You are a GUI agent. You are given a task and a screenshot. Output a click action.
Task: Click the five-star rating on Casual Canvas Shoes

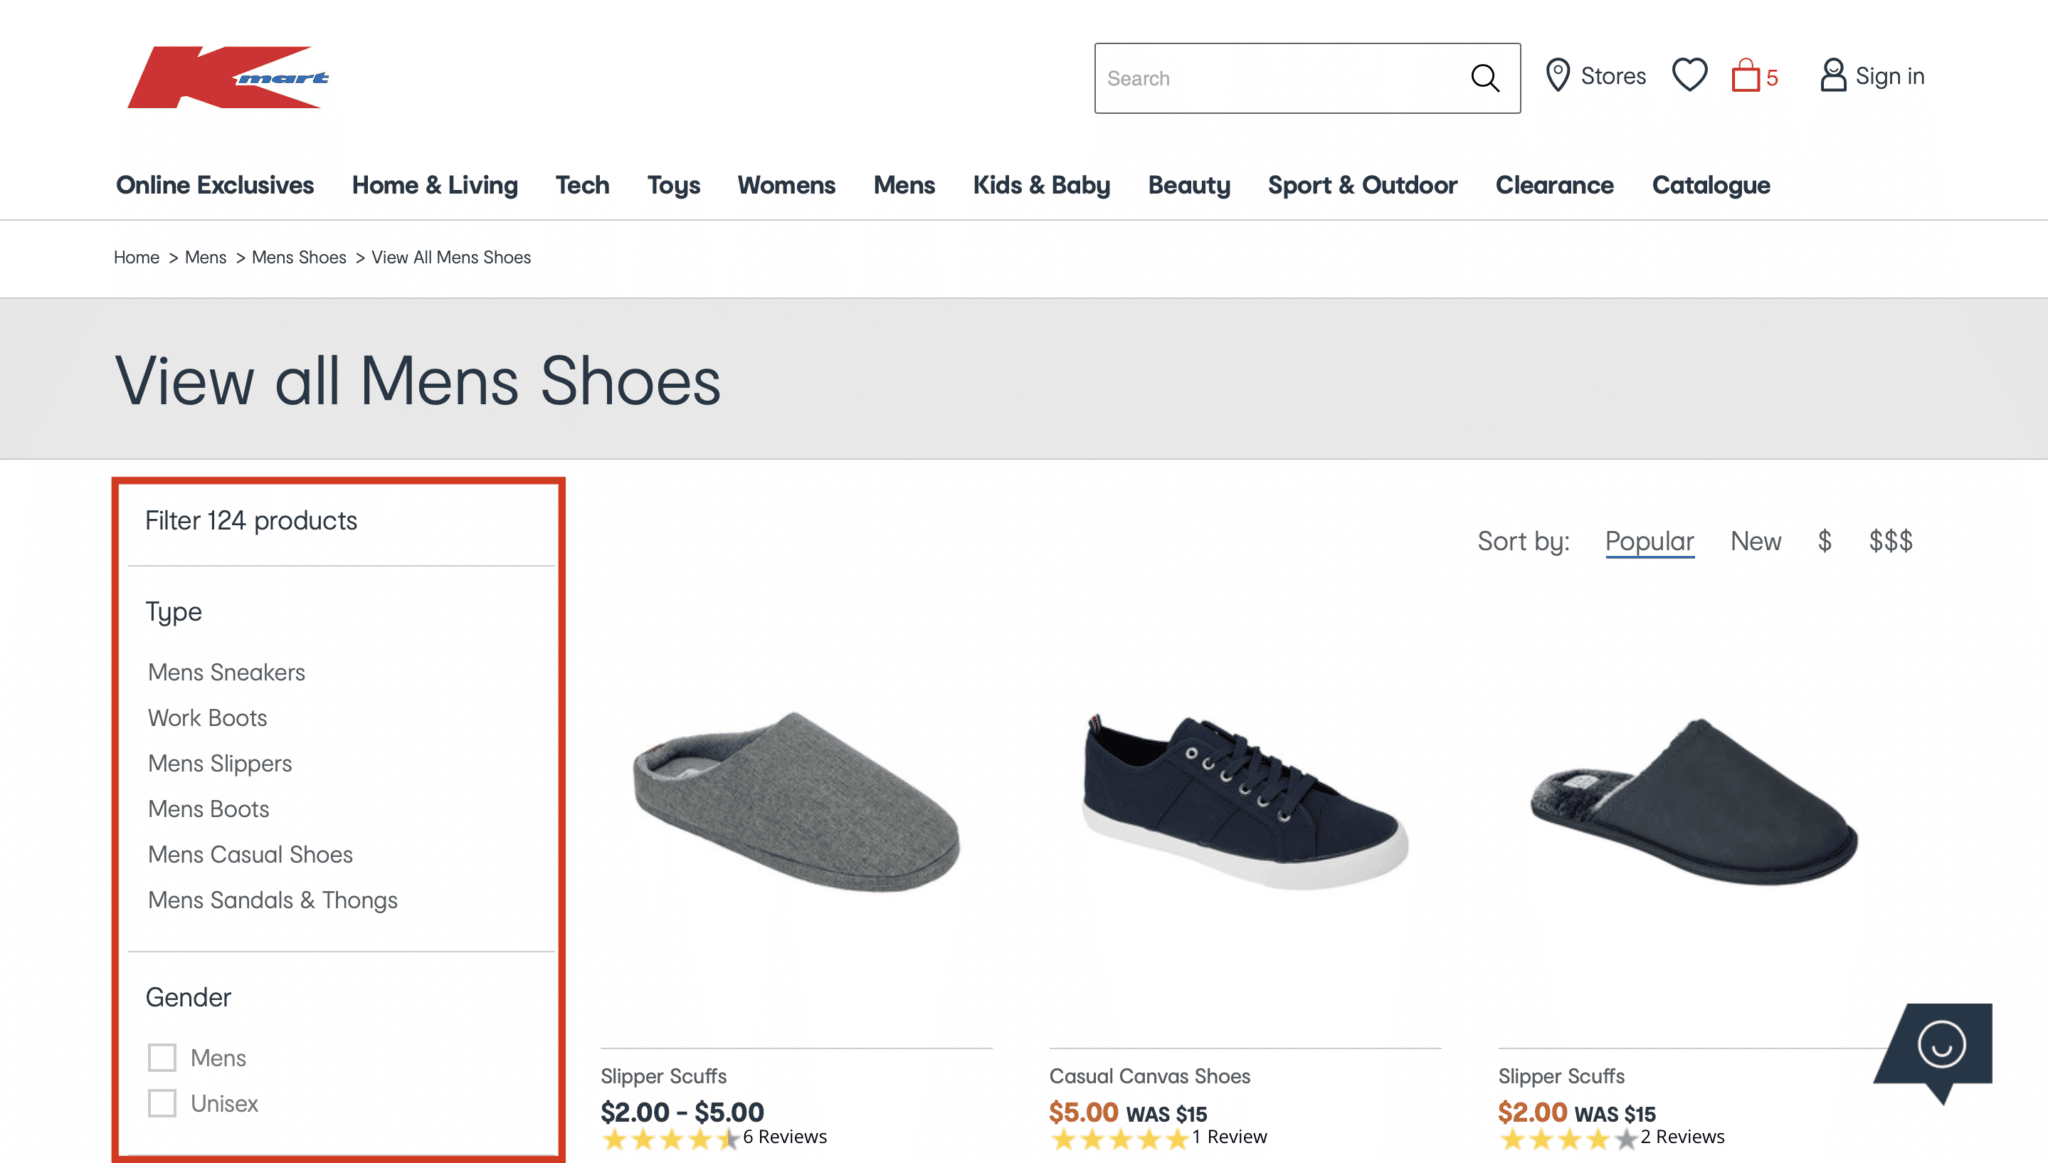click(1120, 1138)
